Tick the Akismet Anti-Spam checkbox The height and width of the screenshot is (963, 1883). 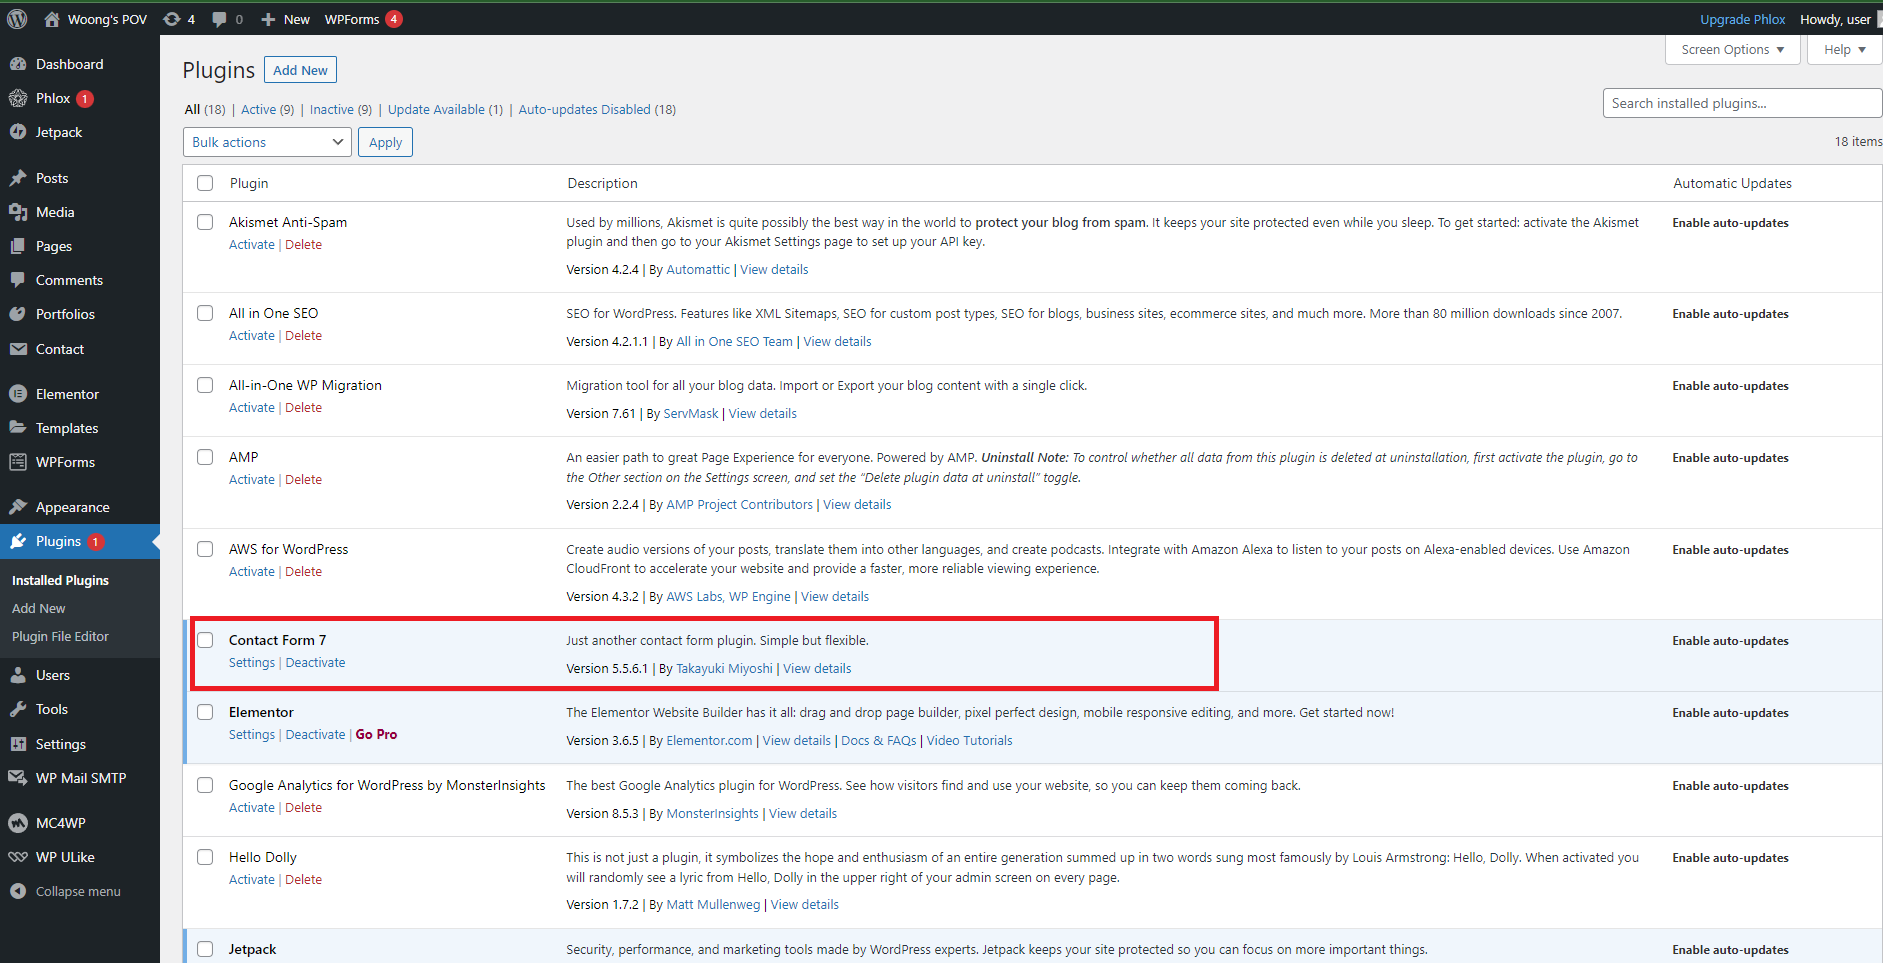205,222
